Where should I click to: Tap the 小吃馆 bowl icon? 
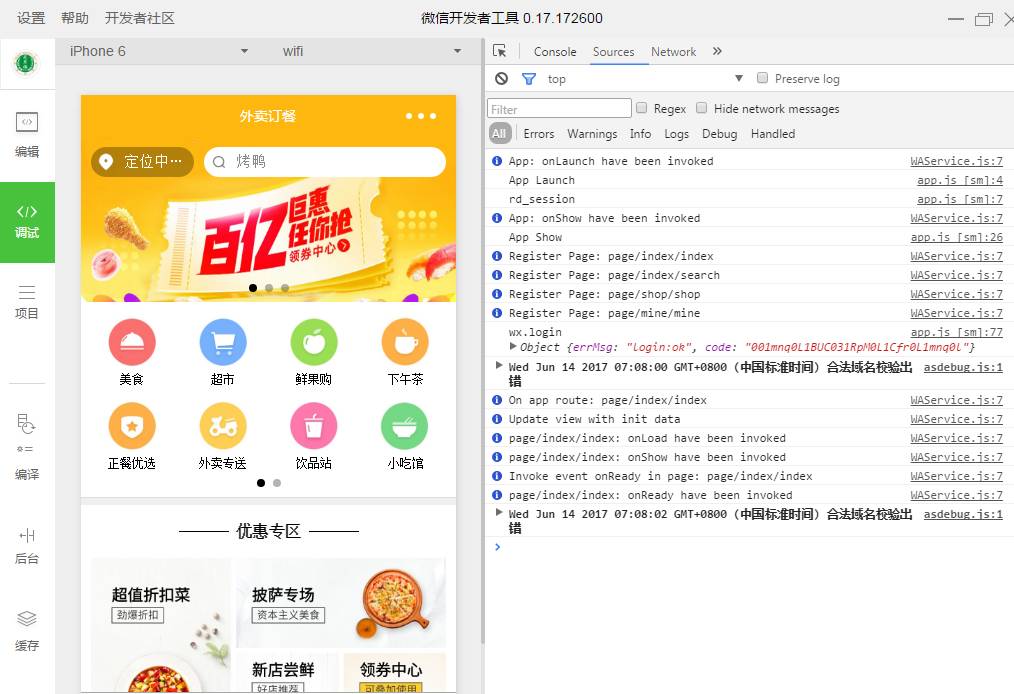[x=405, y=426]
